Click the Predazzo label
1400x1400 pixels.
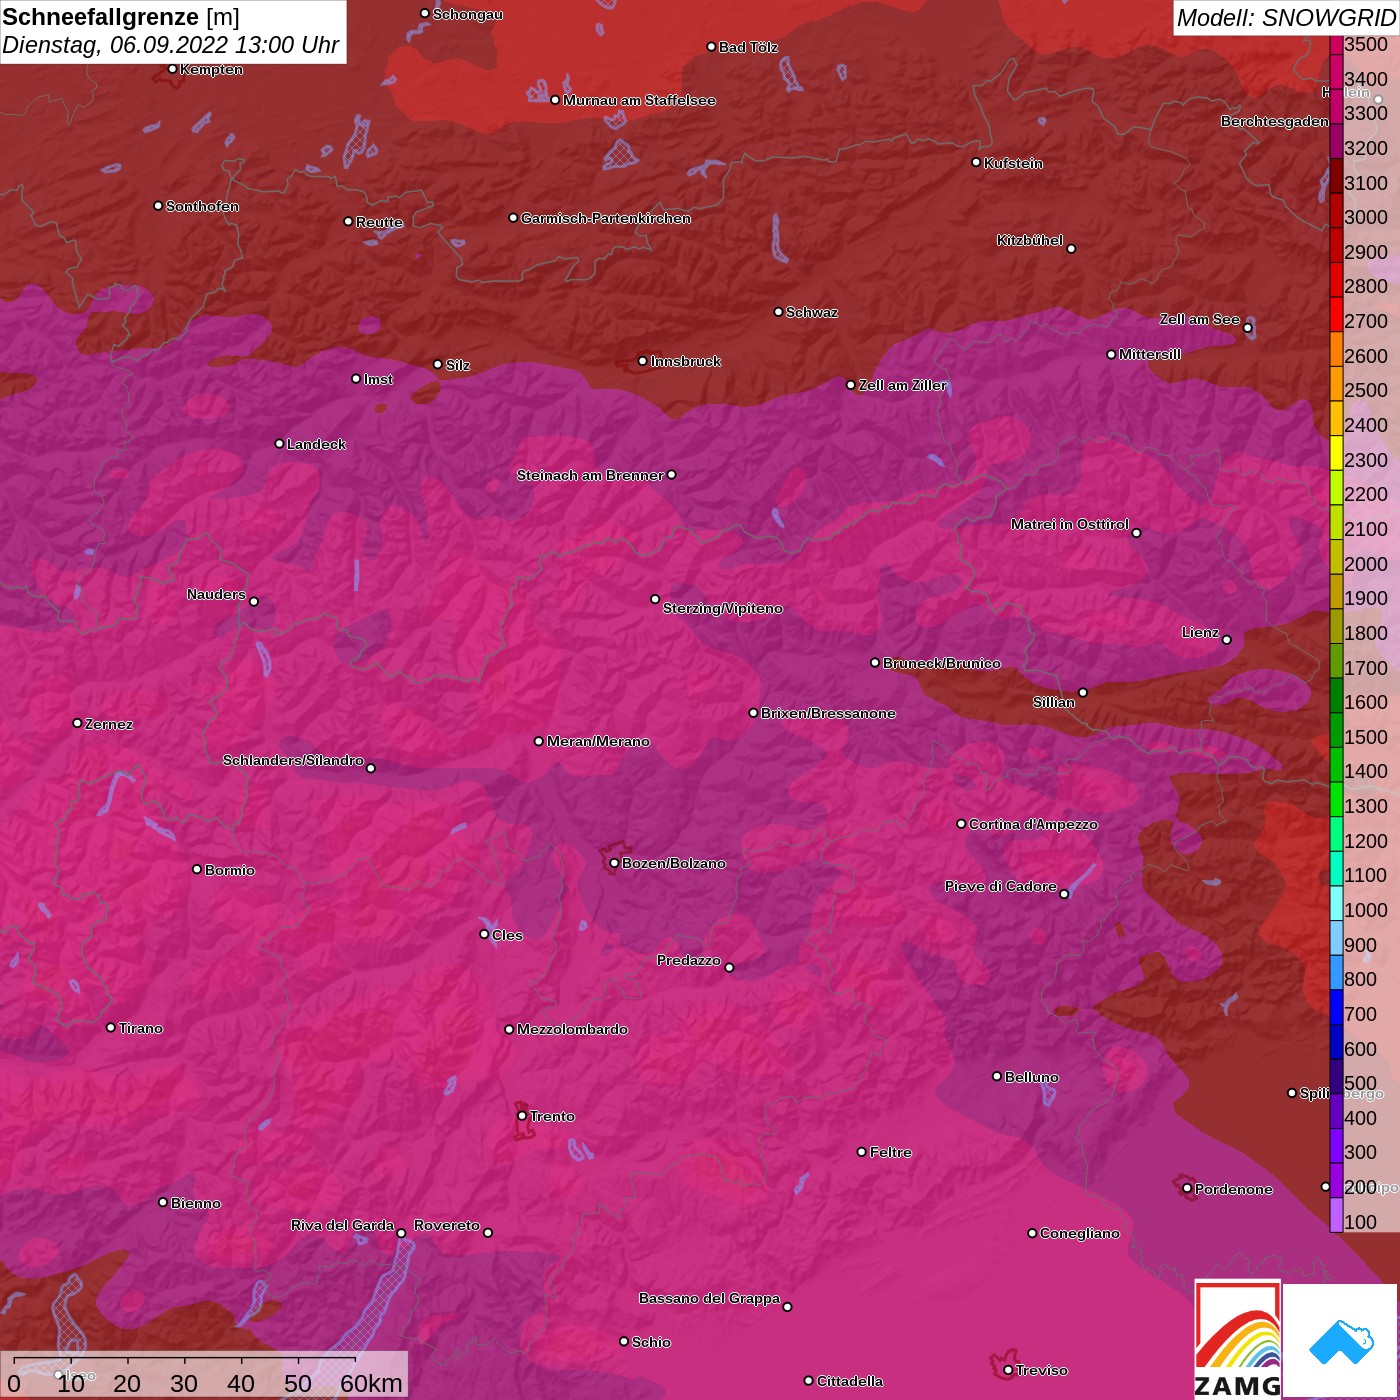pyautogui.click(x=688, y=960)
